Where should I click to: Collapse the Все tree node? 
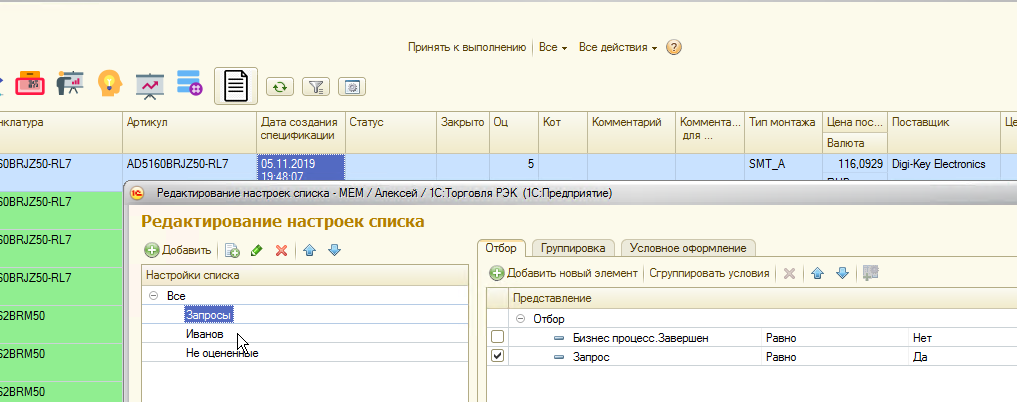[x=153, y=296]
